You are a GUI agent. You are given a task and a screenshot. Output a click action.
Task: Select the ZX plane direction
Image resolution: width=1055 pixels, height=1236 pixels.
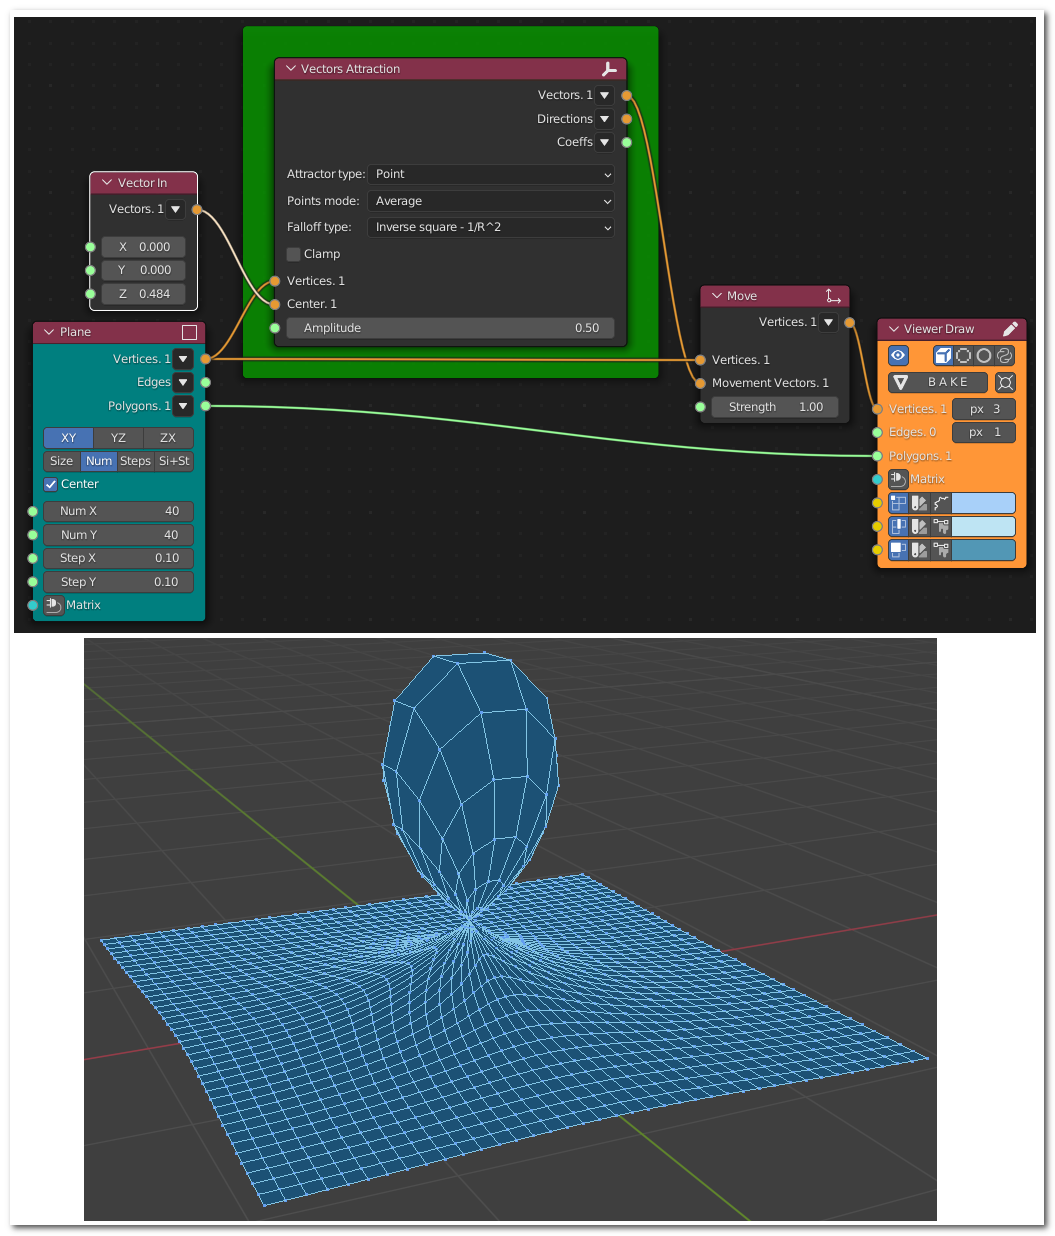coord(168,438)
